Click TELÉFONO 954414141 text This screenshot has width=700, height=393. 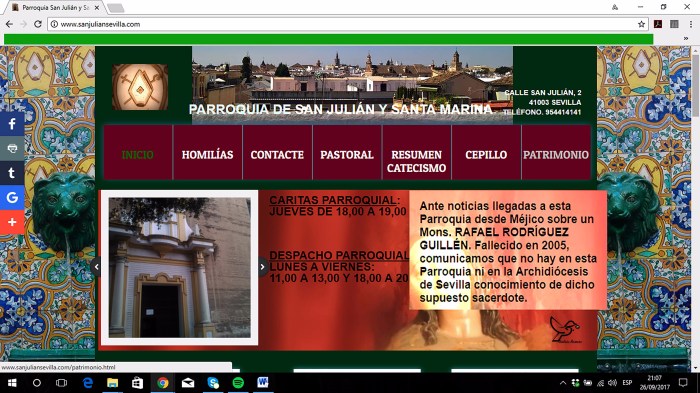[x=542, y=112]
